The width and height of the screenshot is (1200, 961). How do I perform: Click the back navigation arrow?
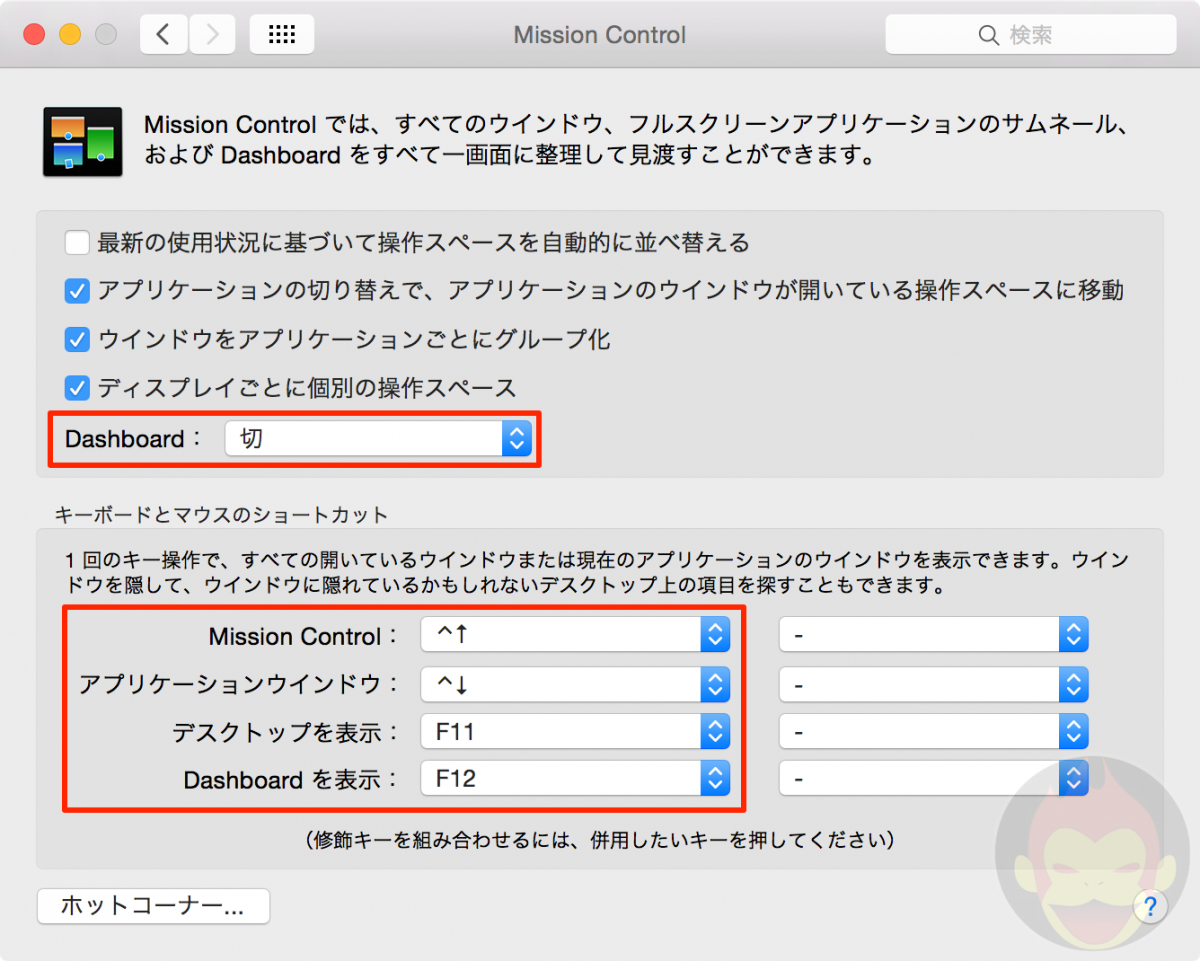coord(163,33)
